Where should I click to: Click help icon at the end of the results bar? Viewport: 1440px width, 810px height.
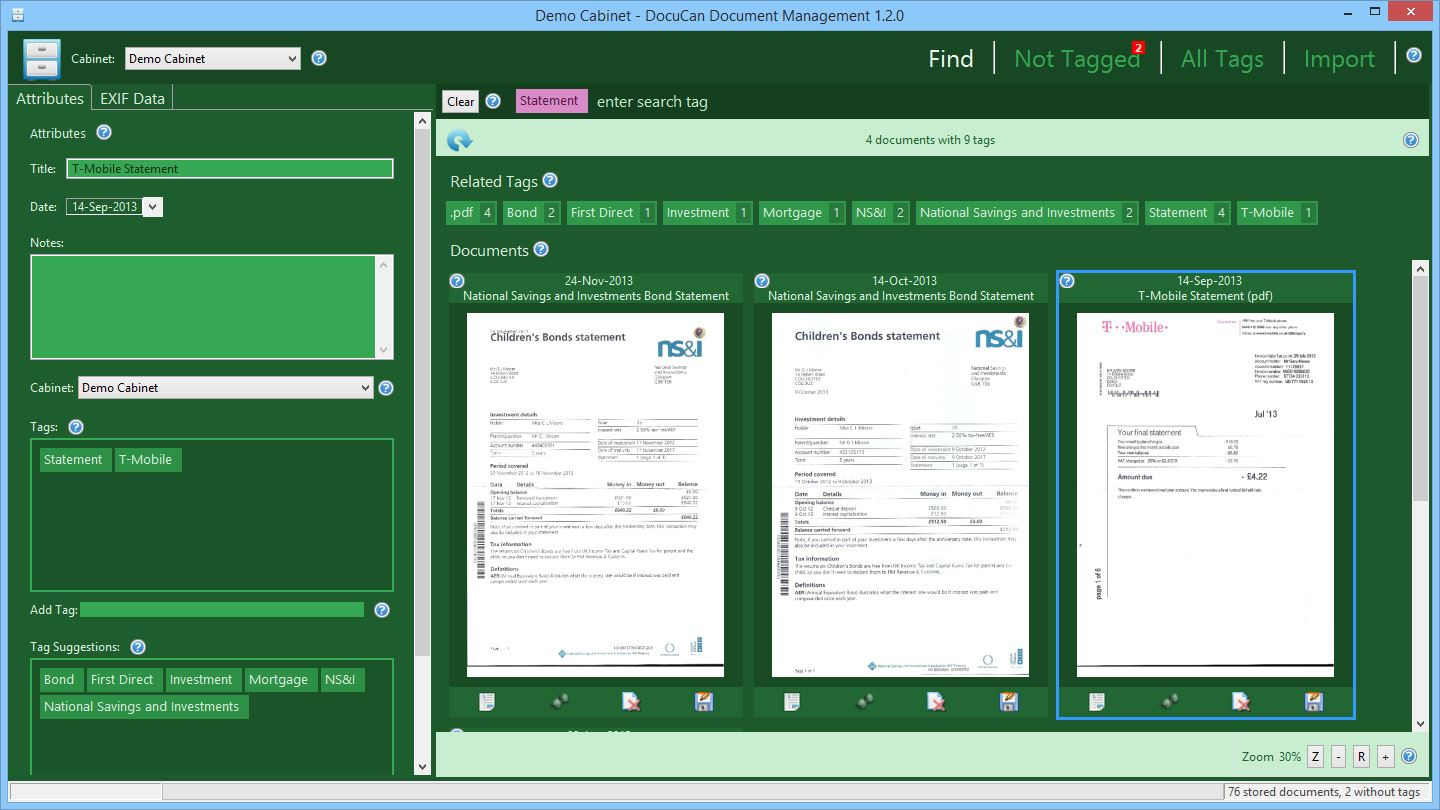click(1411, 140)
